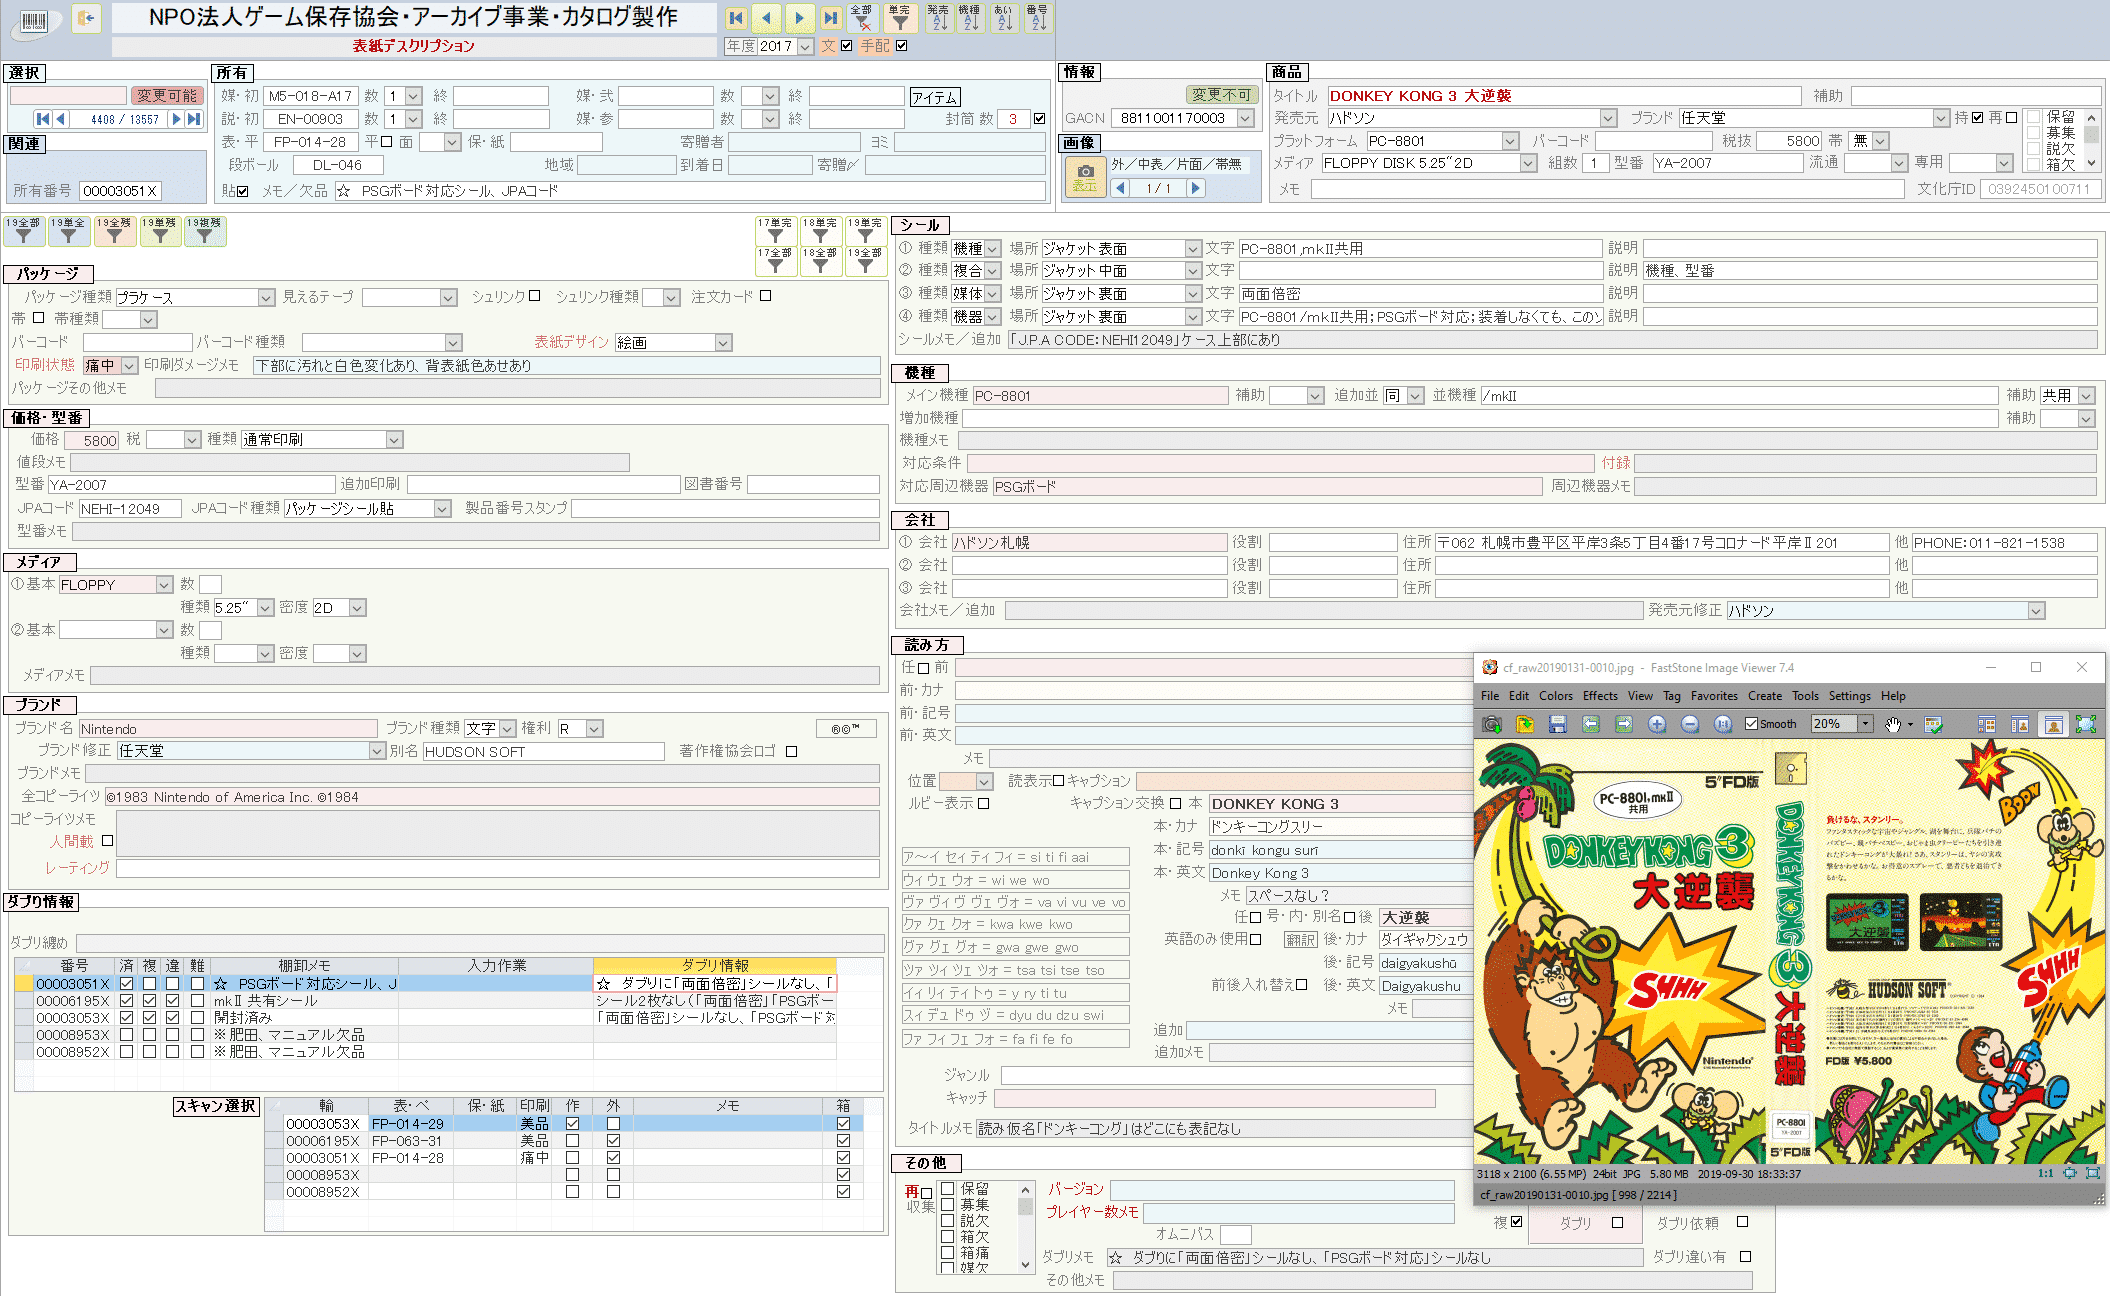Apply the 18全部 filter
The image size is (2110, 1296).
coord(820,261)
